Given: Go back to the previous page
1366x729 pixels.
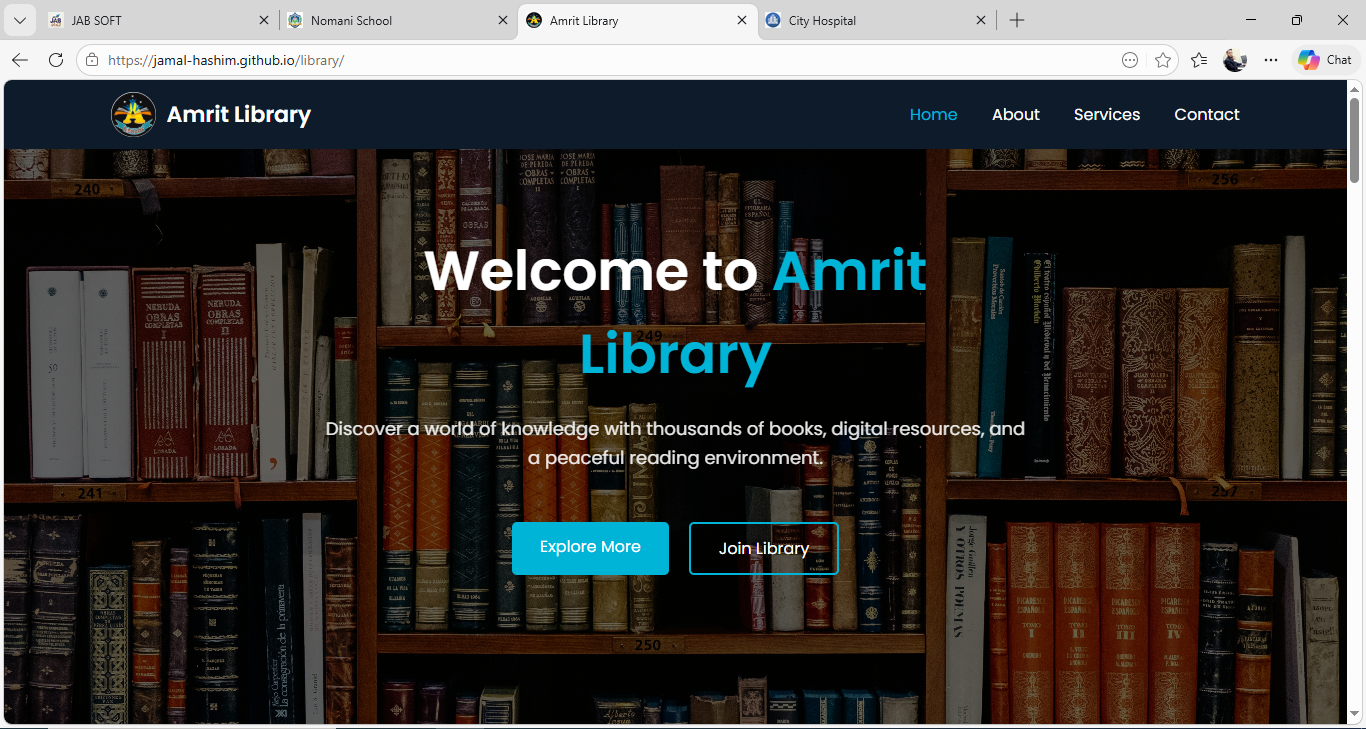Looking at the screenshot, I should (x=19, y=59).
